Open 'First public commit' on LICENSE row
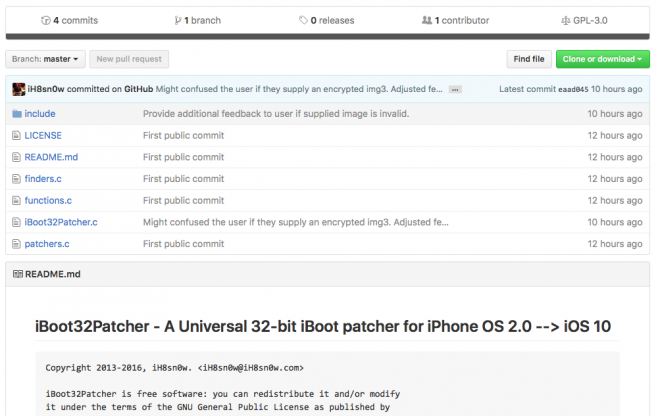The image size is (660, 416). (184, 136)
